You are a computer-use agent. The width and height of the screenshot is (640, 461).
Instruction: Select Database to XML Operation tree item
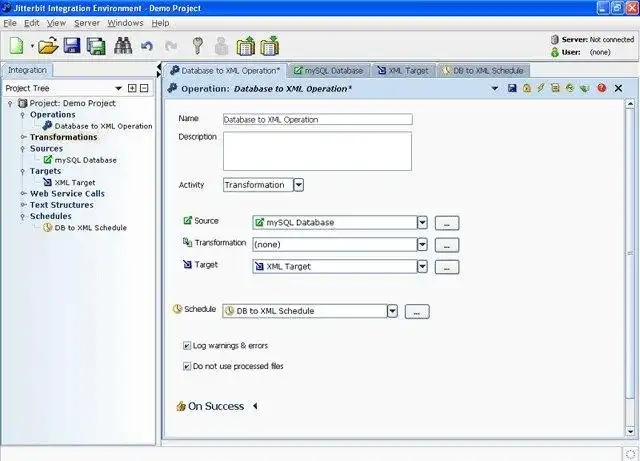coord(98,126)
